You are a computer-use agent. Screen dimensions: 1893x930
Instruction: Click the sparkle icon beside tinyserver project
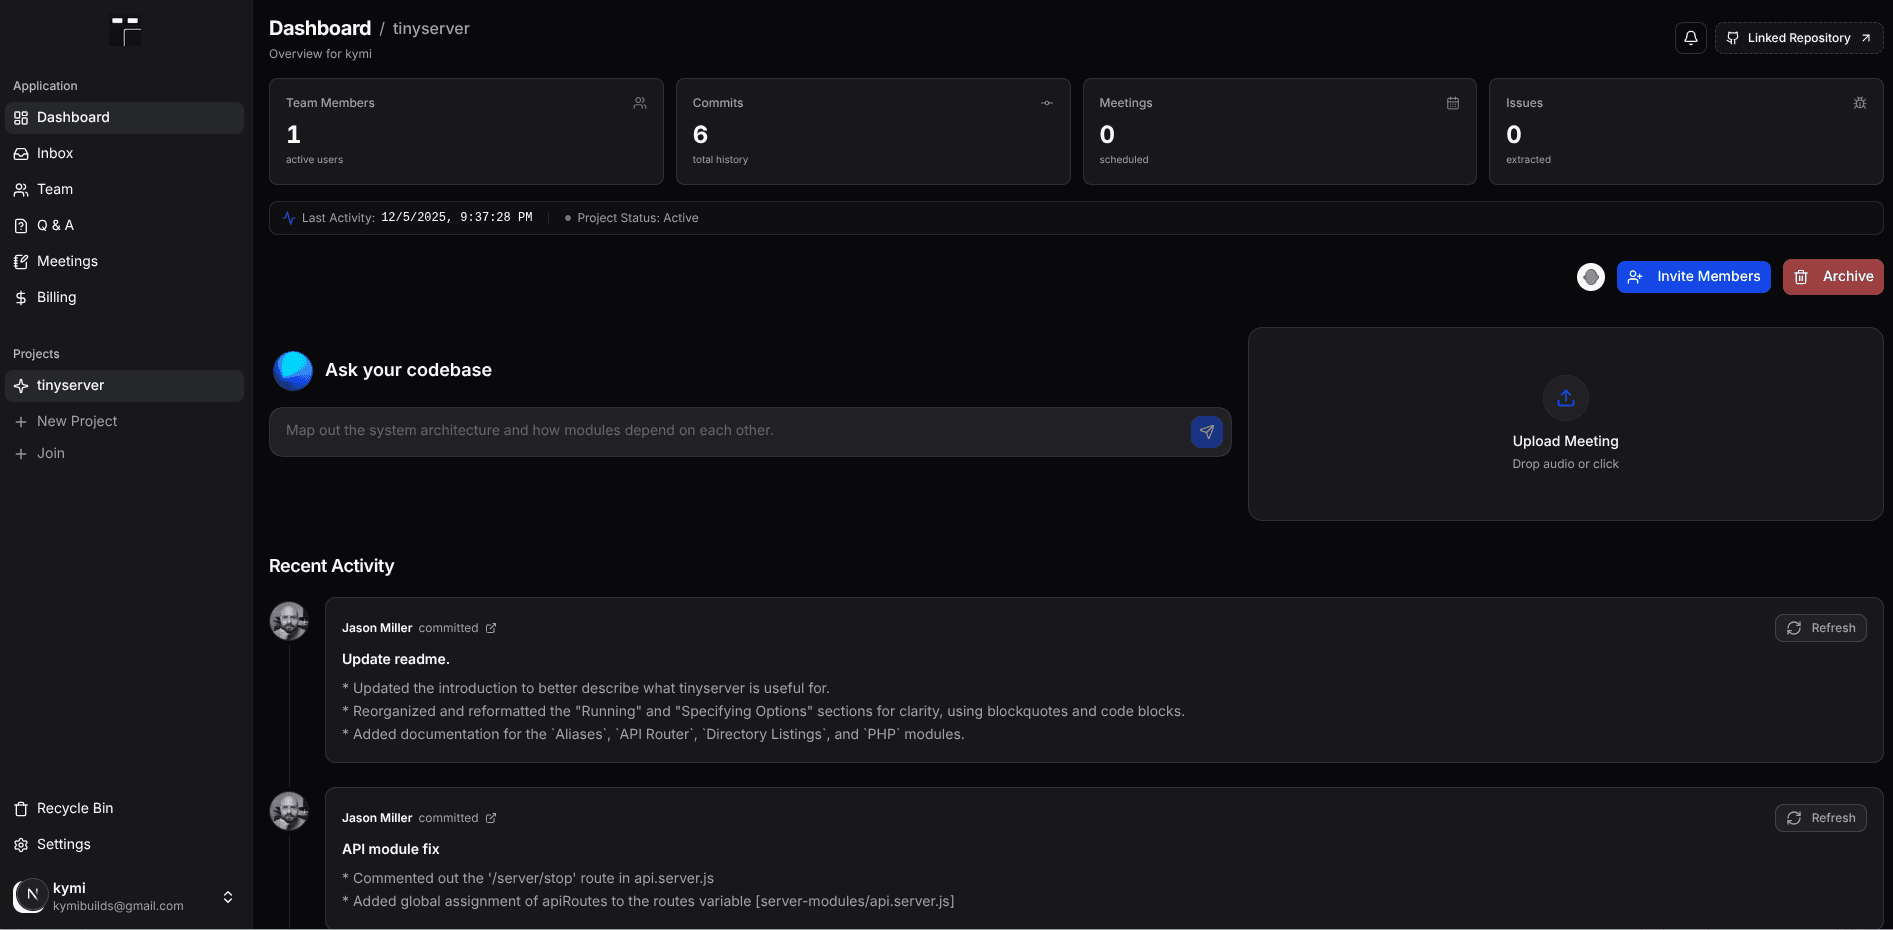pos(20,385)
